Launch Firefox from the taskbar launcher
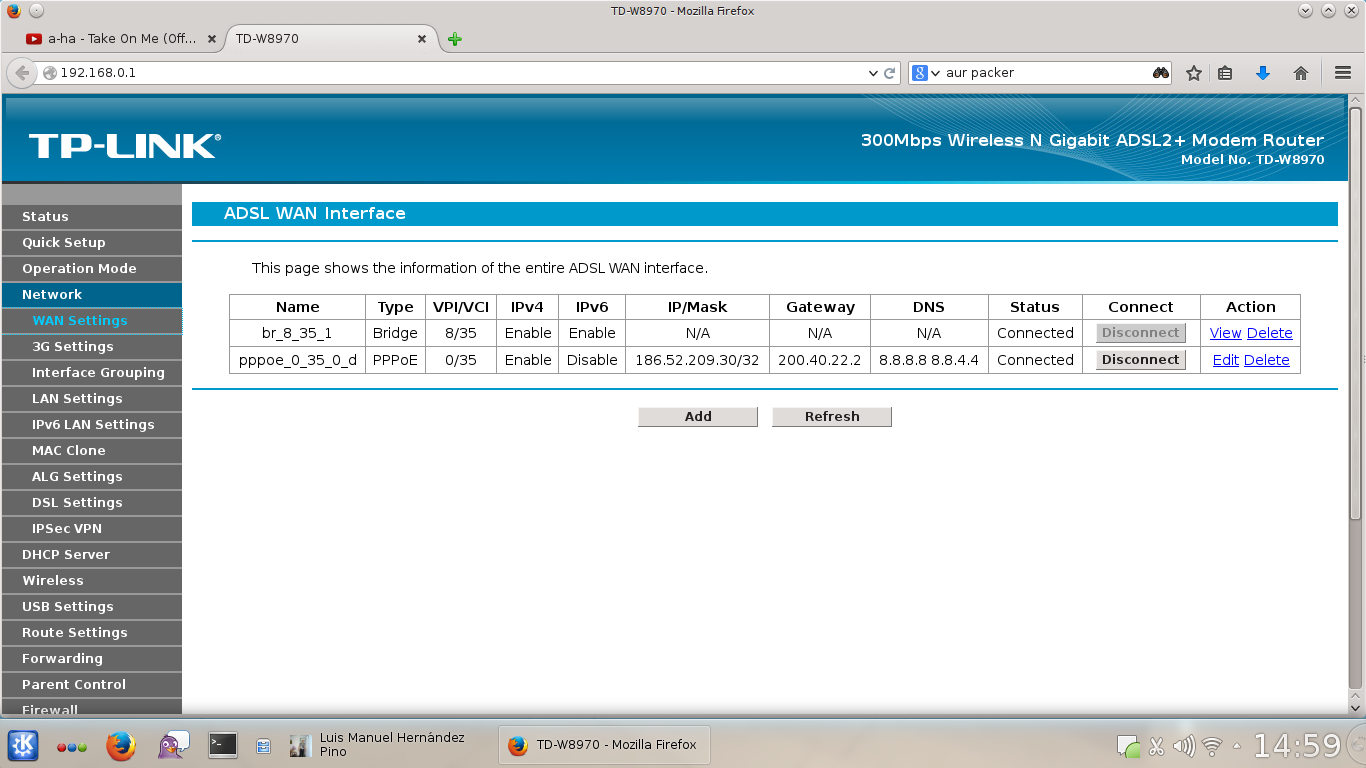1366x768 pixels. coord(121,745)
